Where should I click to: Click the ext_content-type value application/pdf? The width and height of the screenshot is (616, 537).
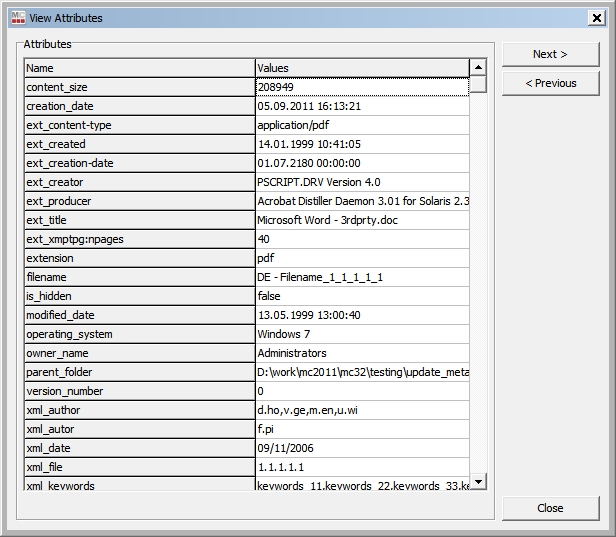pos(361,125)
